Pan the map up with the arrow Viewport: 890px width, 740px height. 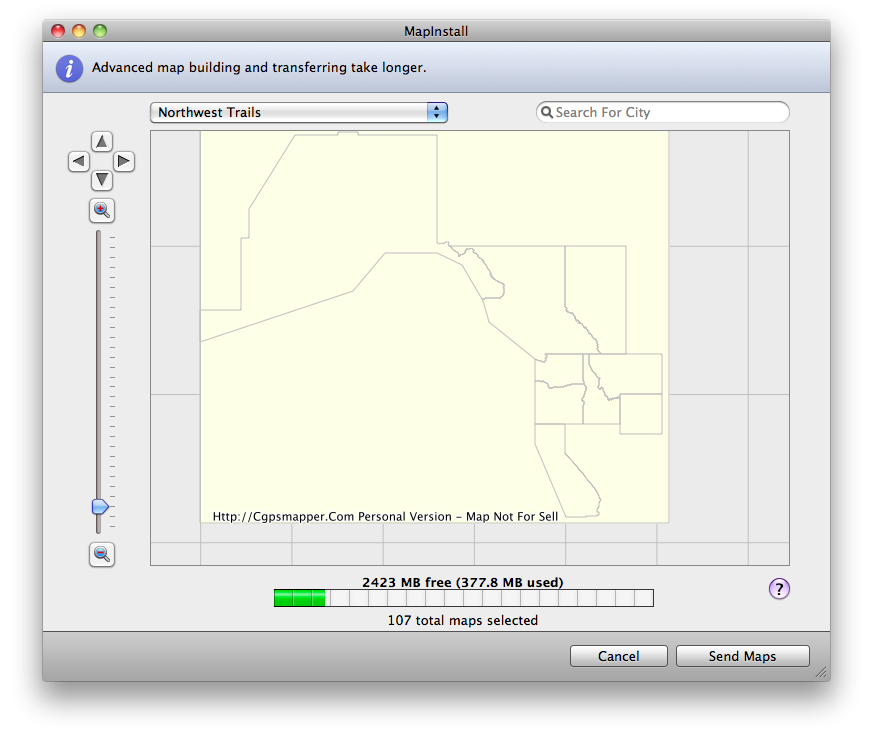pos(102,141)
